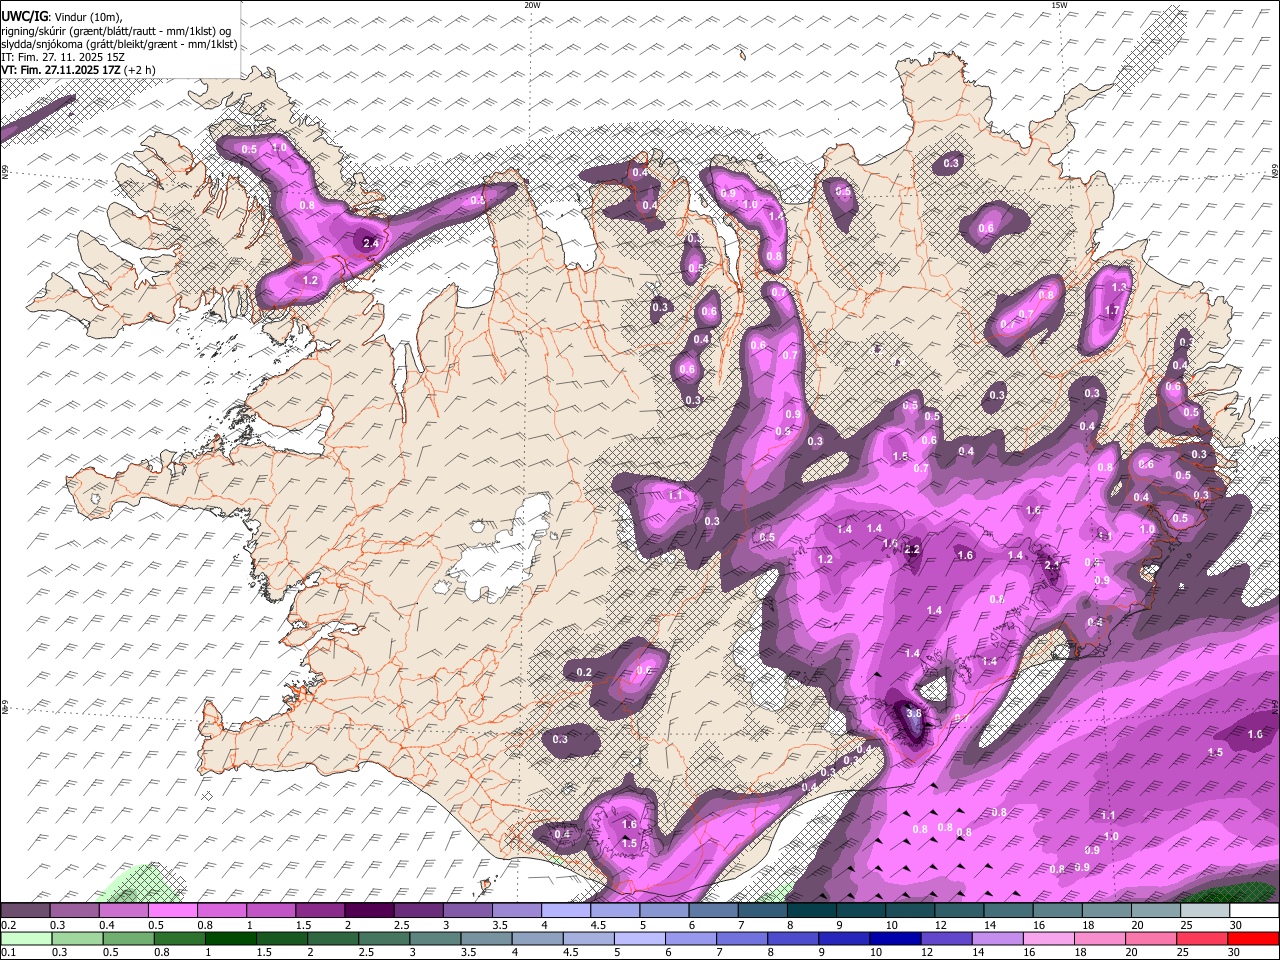
Task: Click the darkest green 1 swatch in lower legend
Action: click(x=230, y=939)
